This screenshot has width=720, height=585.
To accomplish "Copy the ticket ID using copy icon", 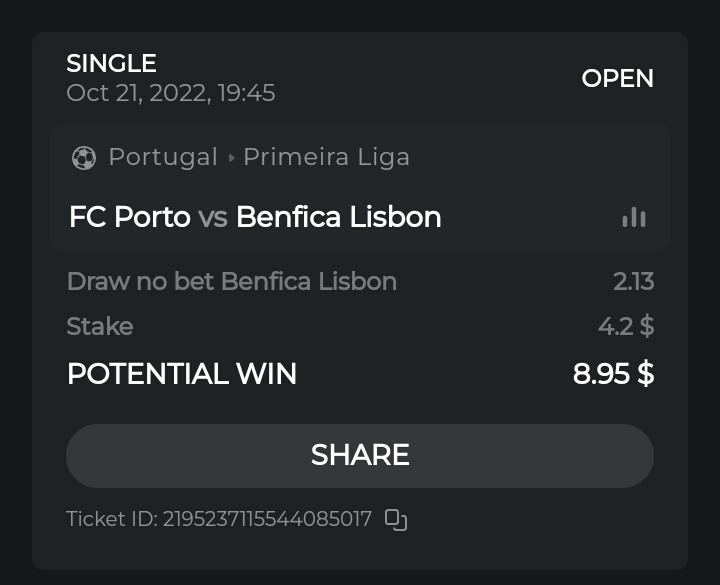I will pyautogui.click(x=396, y=519).
